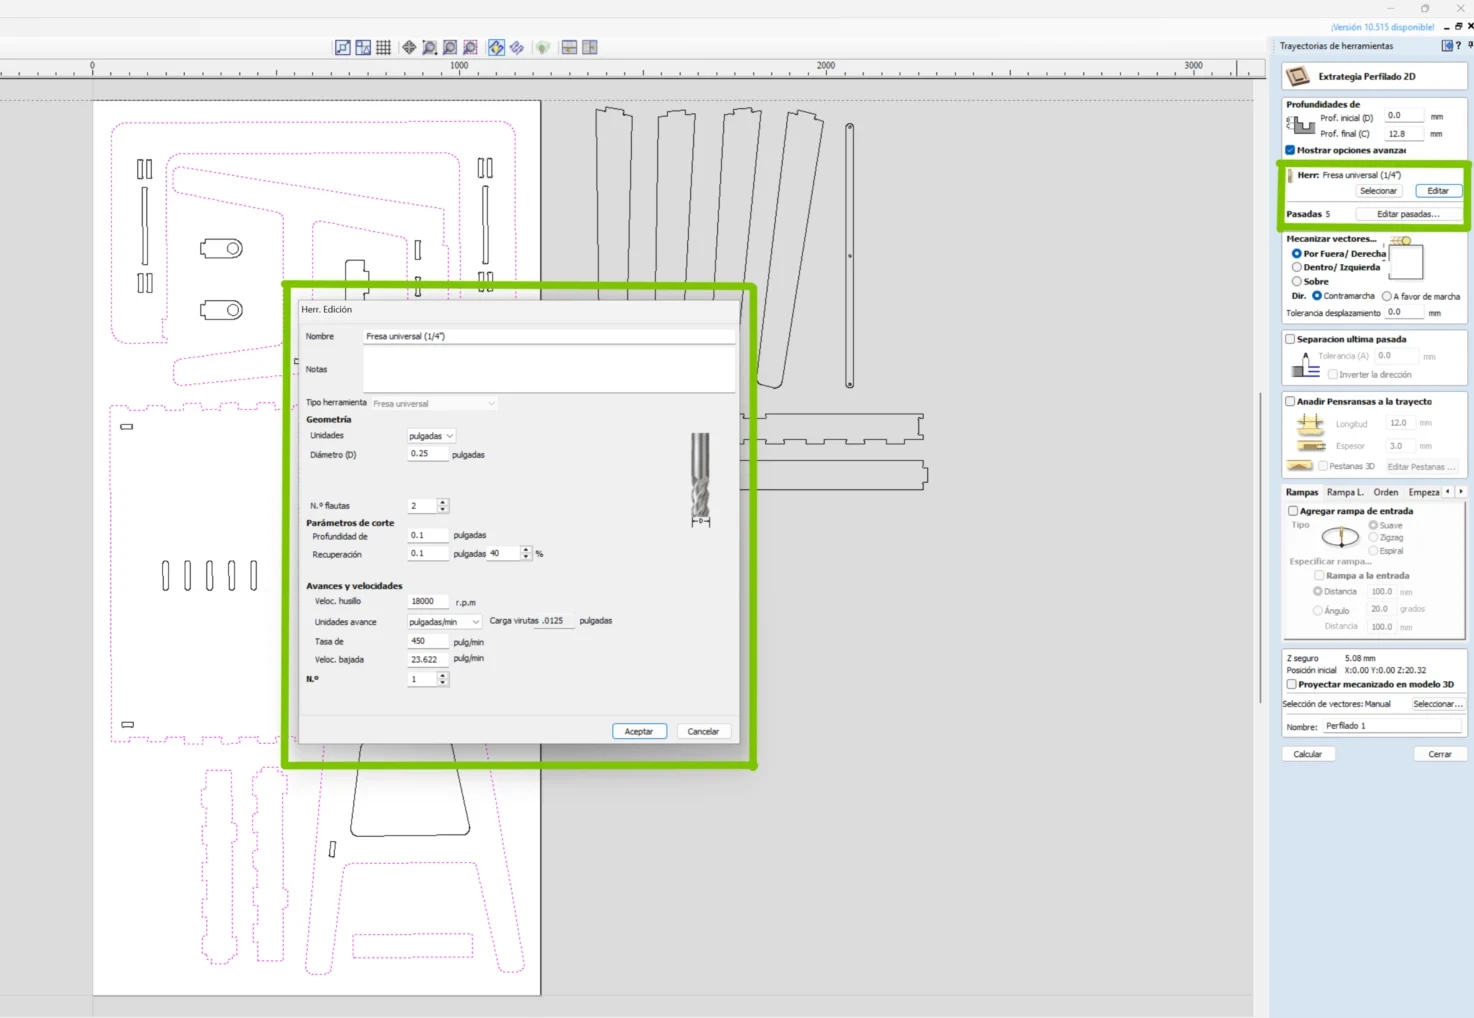Click the Editar tool button
This screenshot has width=1474, height=1018.
(1438, 191)
